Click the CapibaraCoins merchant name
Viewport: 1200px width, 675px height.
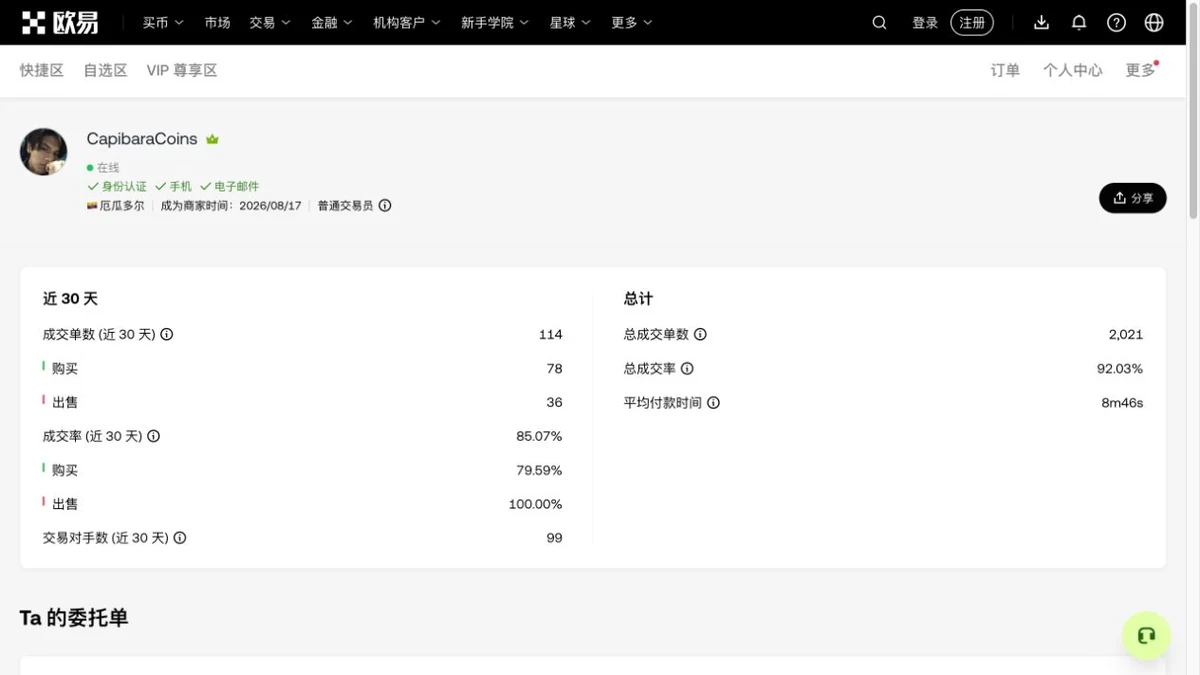click(x=142, y=139)
